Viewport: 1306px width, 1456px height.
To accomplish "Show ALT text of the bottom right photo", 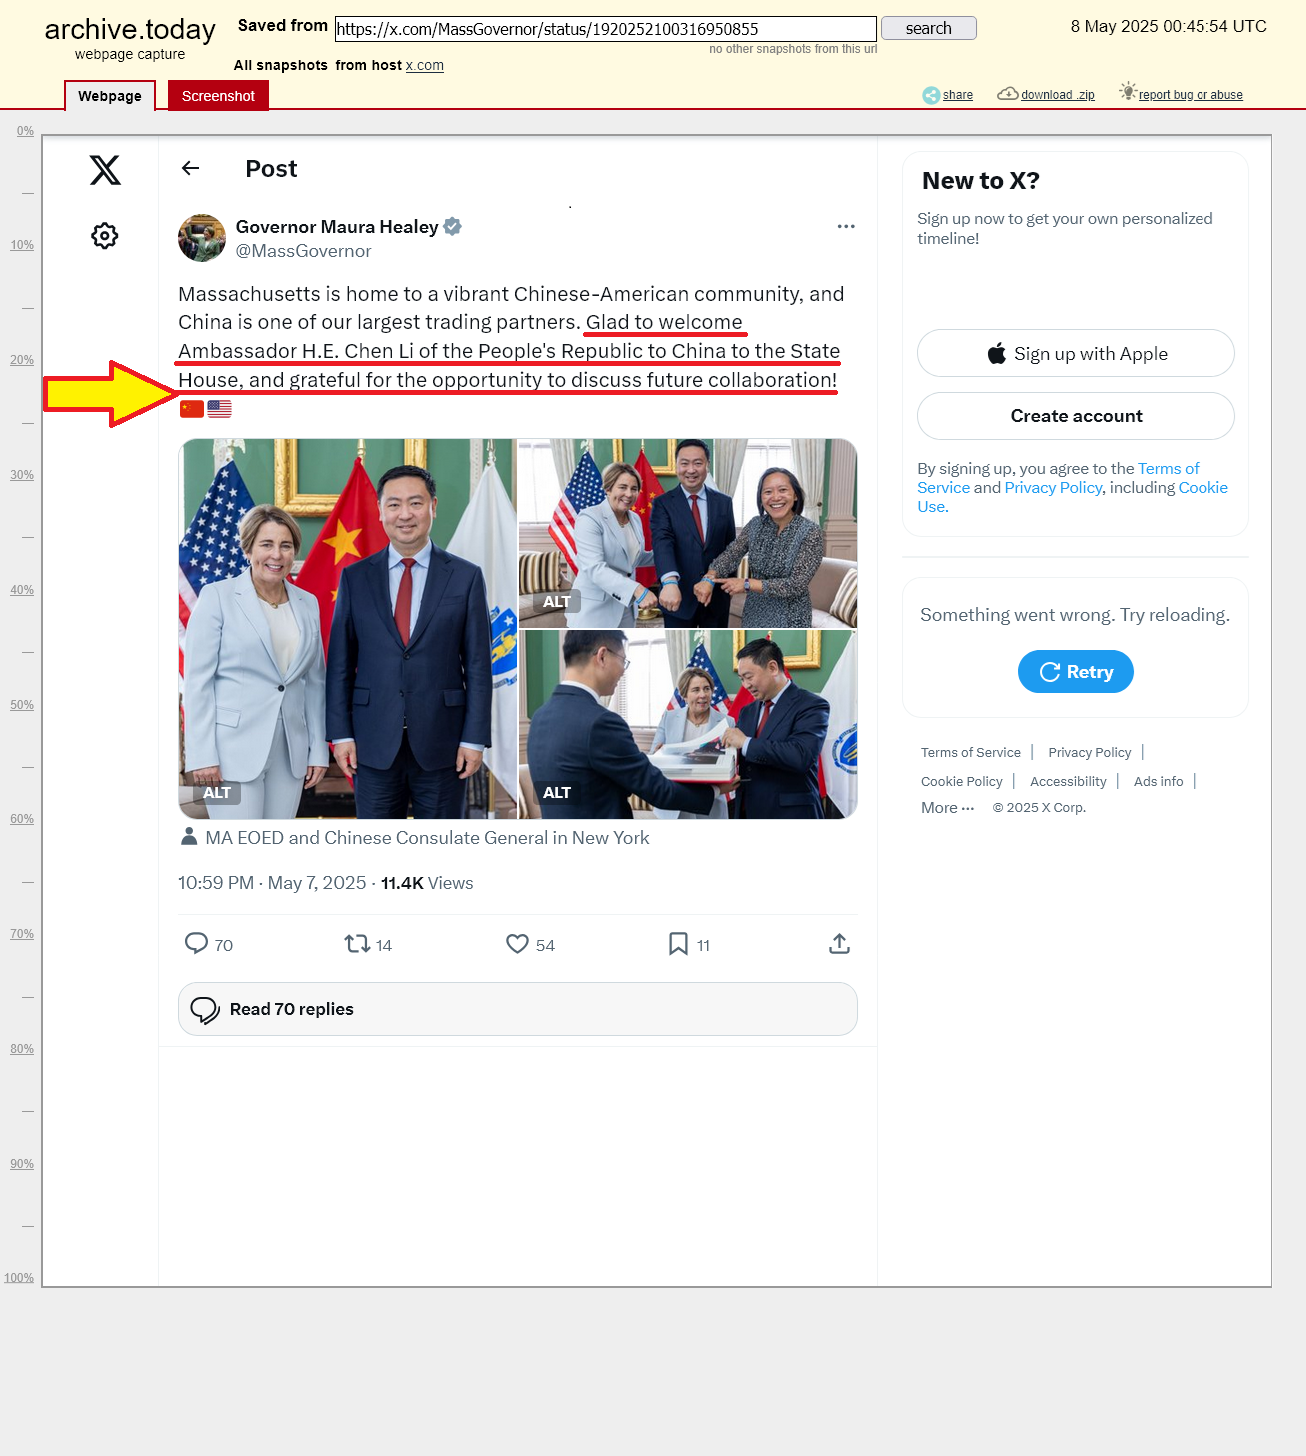I will [557, 792].
